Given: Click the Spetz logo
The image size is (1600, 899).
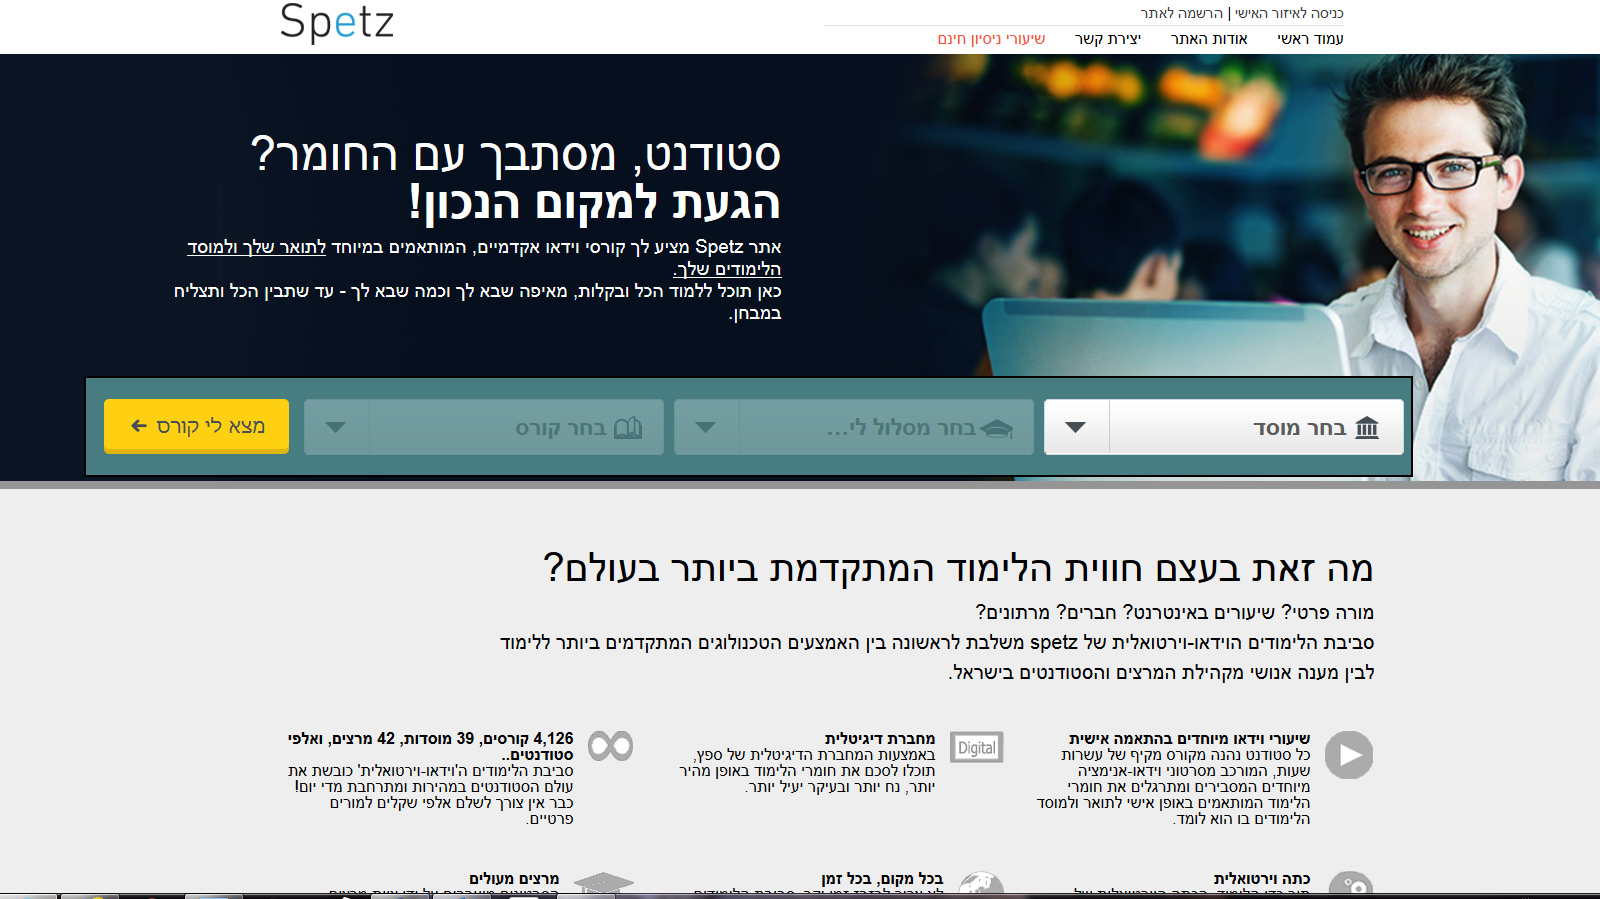Looking at the screenshot, I should pos(337,22).
